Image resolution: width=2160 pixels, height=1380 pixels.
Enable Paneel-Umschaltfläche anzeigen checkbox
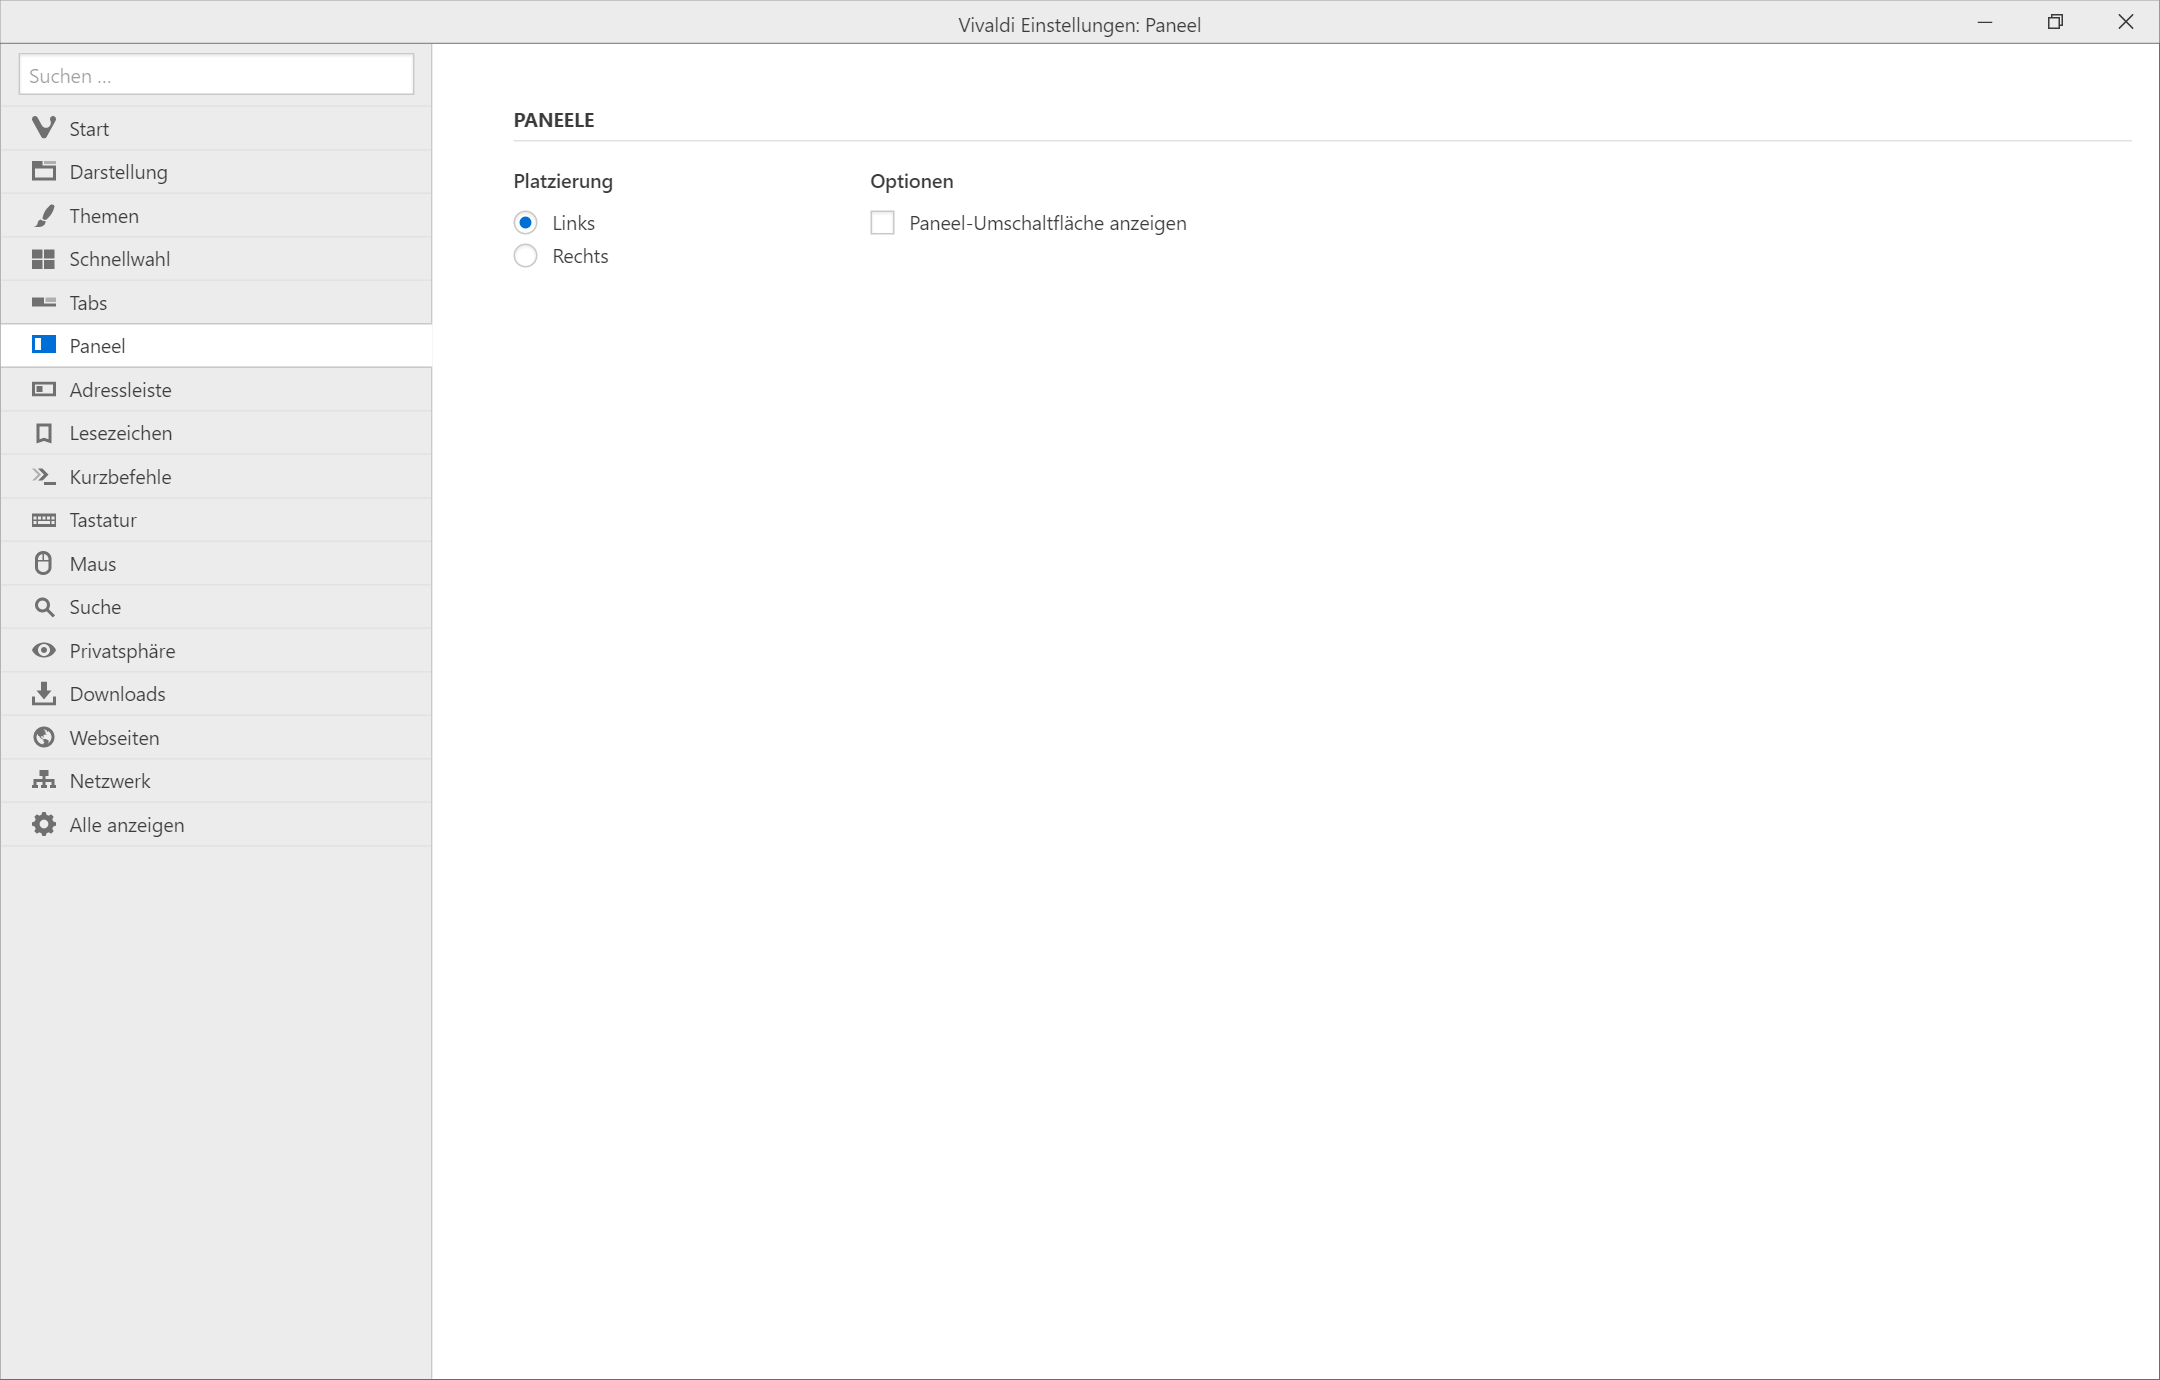pyautogui.click(x=882, y=222)
